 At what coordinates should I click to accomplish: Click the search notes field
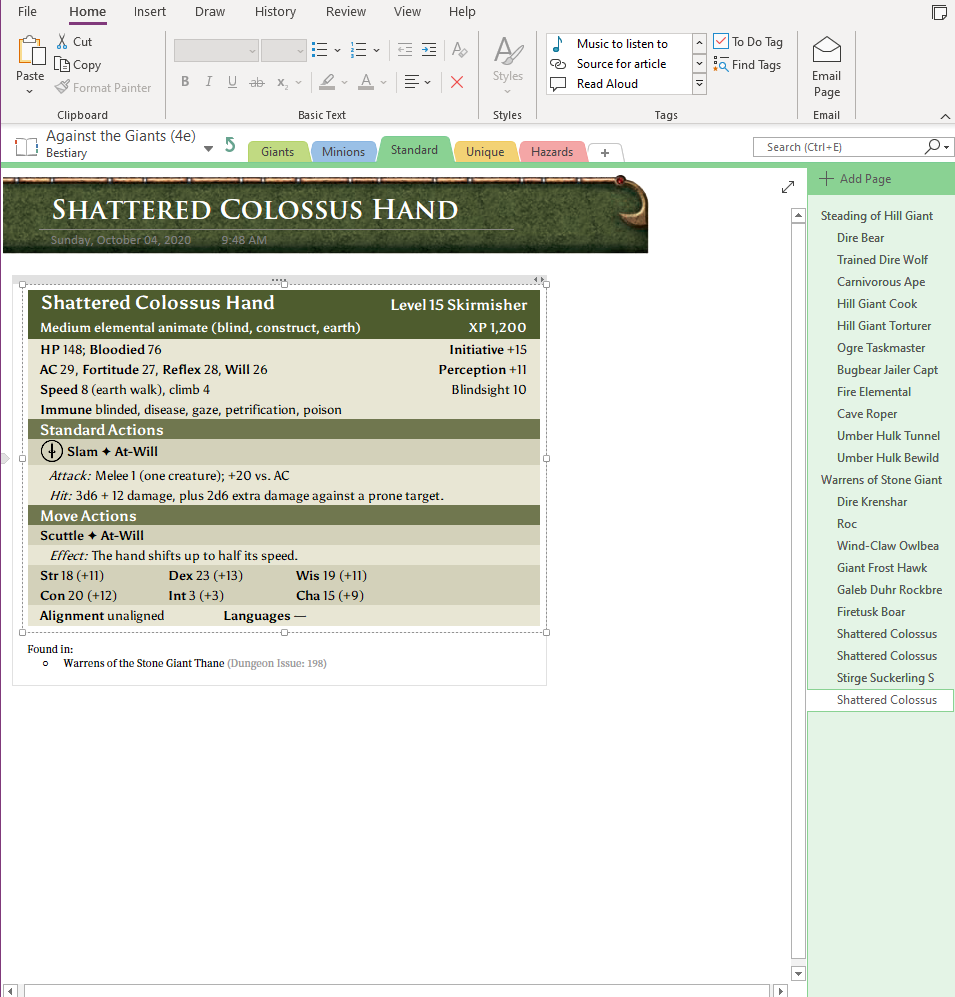click(838, 147)
